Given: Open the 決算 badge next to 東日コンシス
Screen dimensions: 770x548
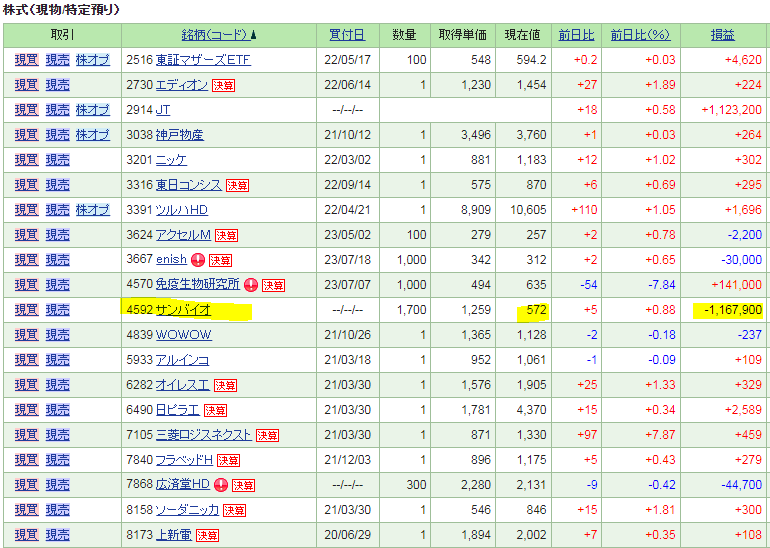Looking at the screenshot, I should click(237, 186).
